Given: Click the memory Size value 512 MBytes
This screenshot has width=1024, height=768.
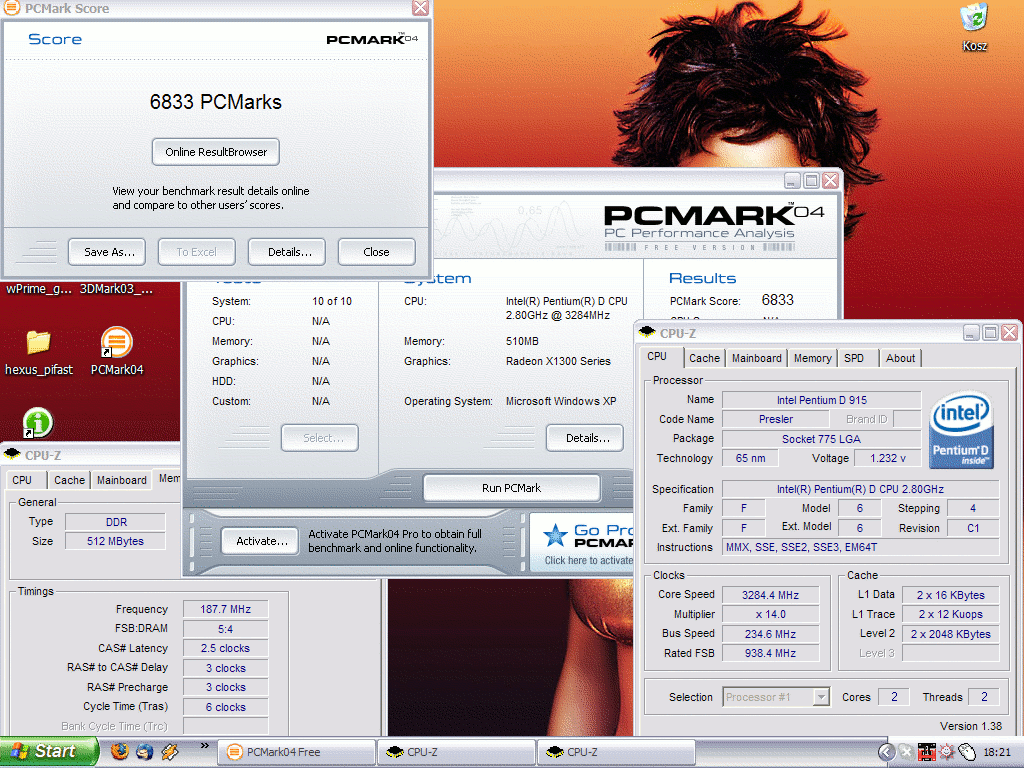Looking at the screenshot, I should pos(116,541).
